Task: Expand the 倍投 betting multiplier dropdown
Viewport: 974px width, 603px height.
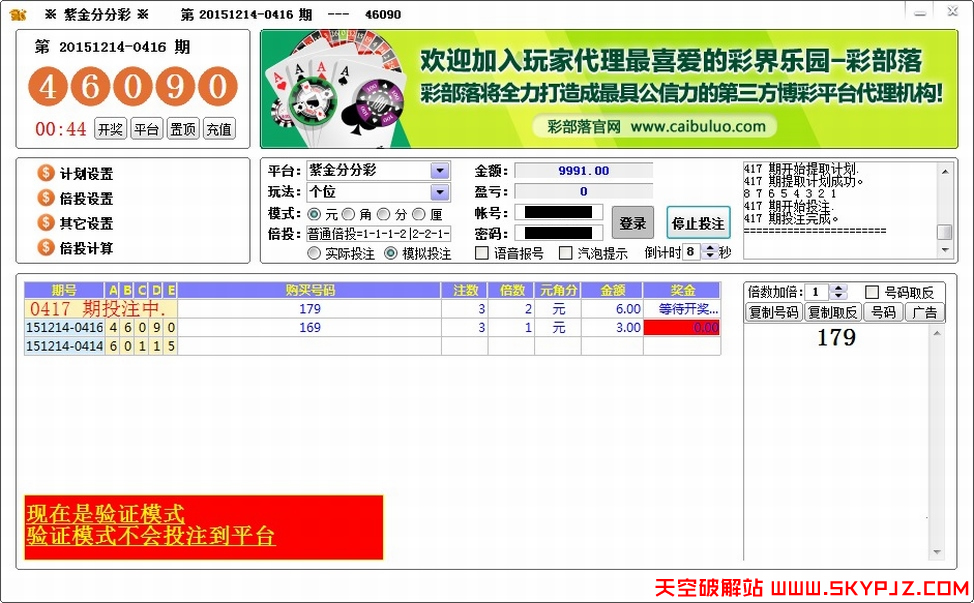Action: [444, 233]
